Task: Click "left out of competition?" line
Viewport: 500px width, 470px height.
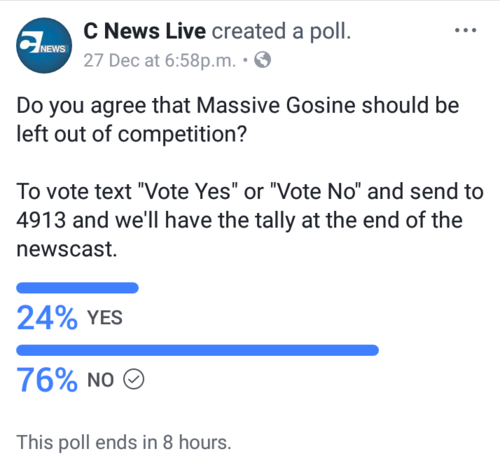Action: (x=132, y=134)
